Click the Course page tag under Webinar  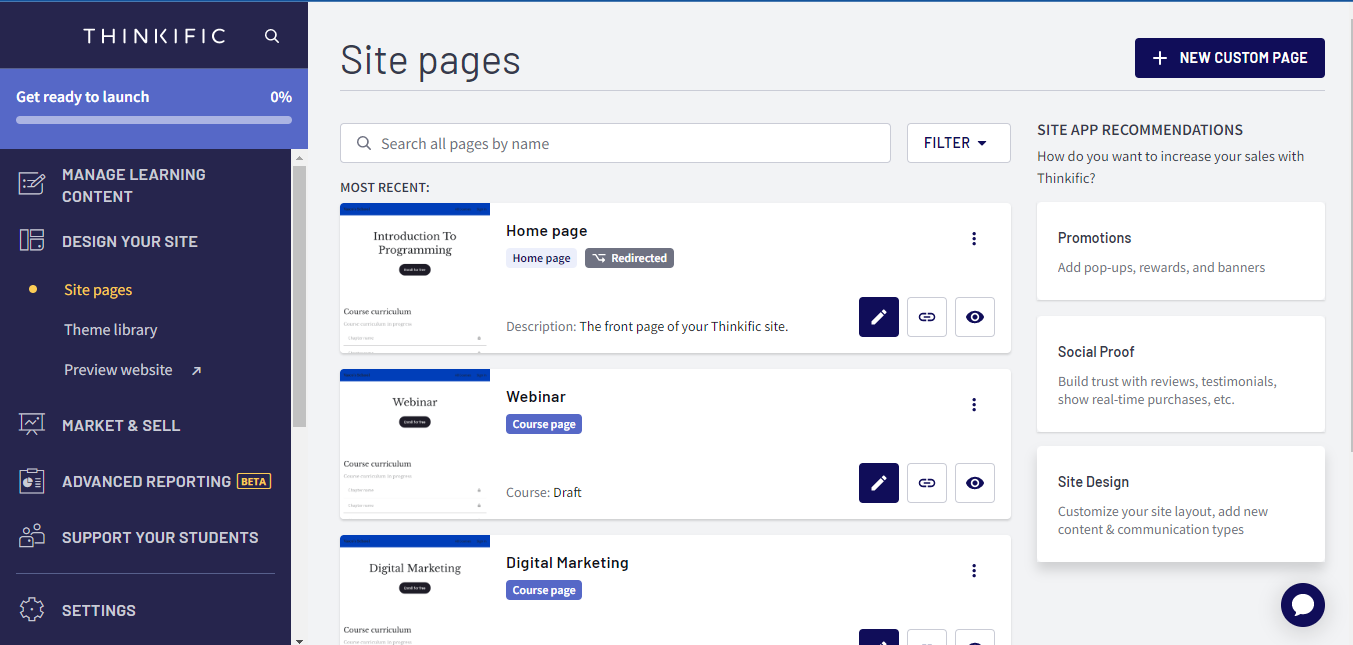pyautogui.click(x=544, y=424)
